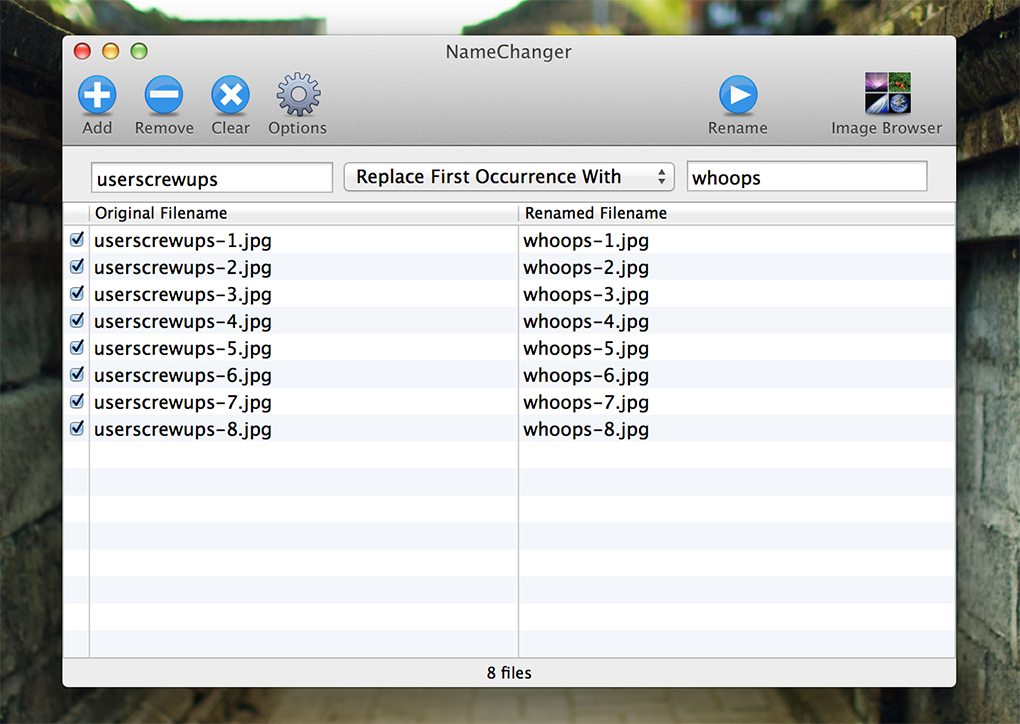Click the whoops-5.jpg renamed filename
Screen dimensions: 1020x724
pos(586,349)
